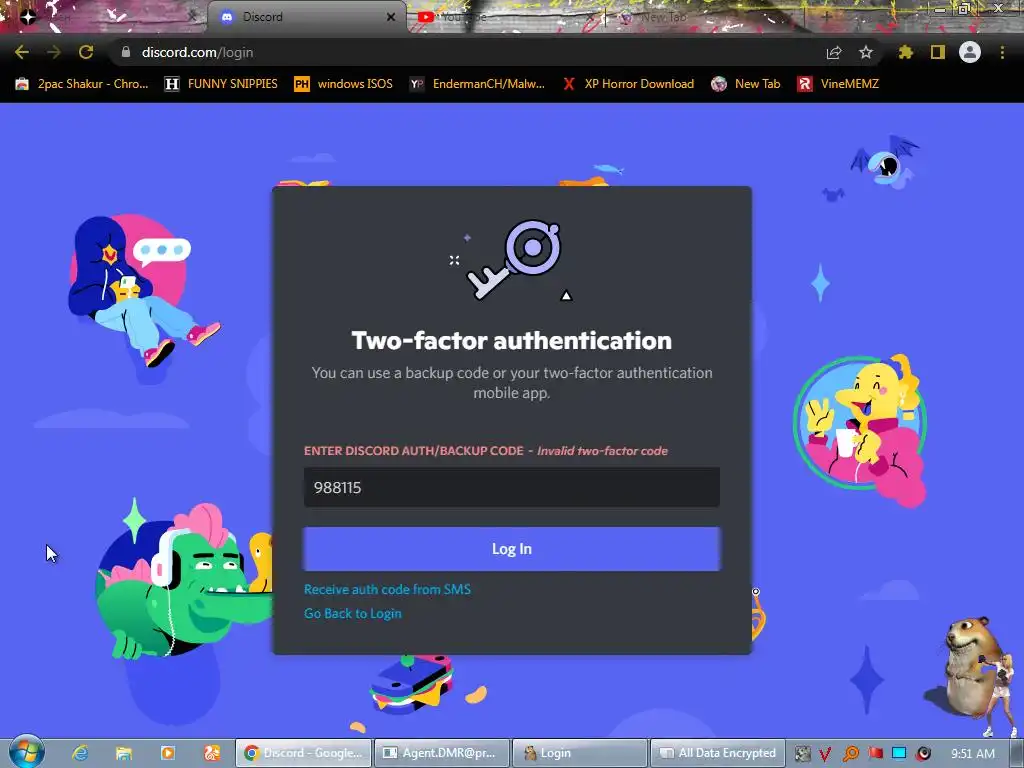Click the red flag tray icon
This screenshot has width=1024, height=768.
[875, 754]
